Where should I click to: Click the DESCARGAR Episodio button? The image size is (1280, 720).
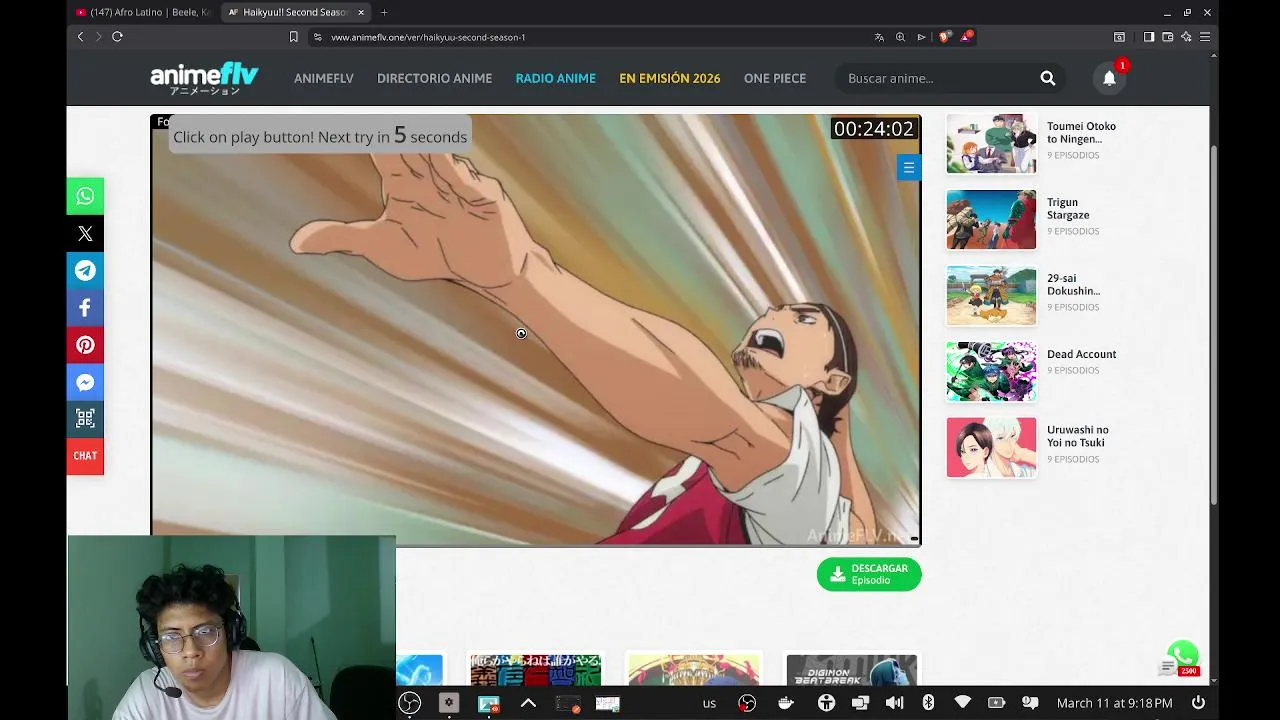pyautogui.click(x=869, y=574)
